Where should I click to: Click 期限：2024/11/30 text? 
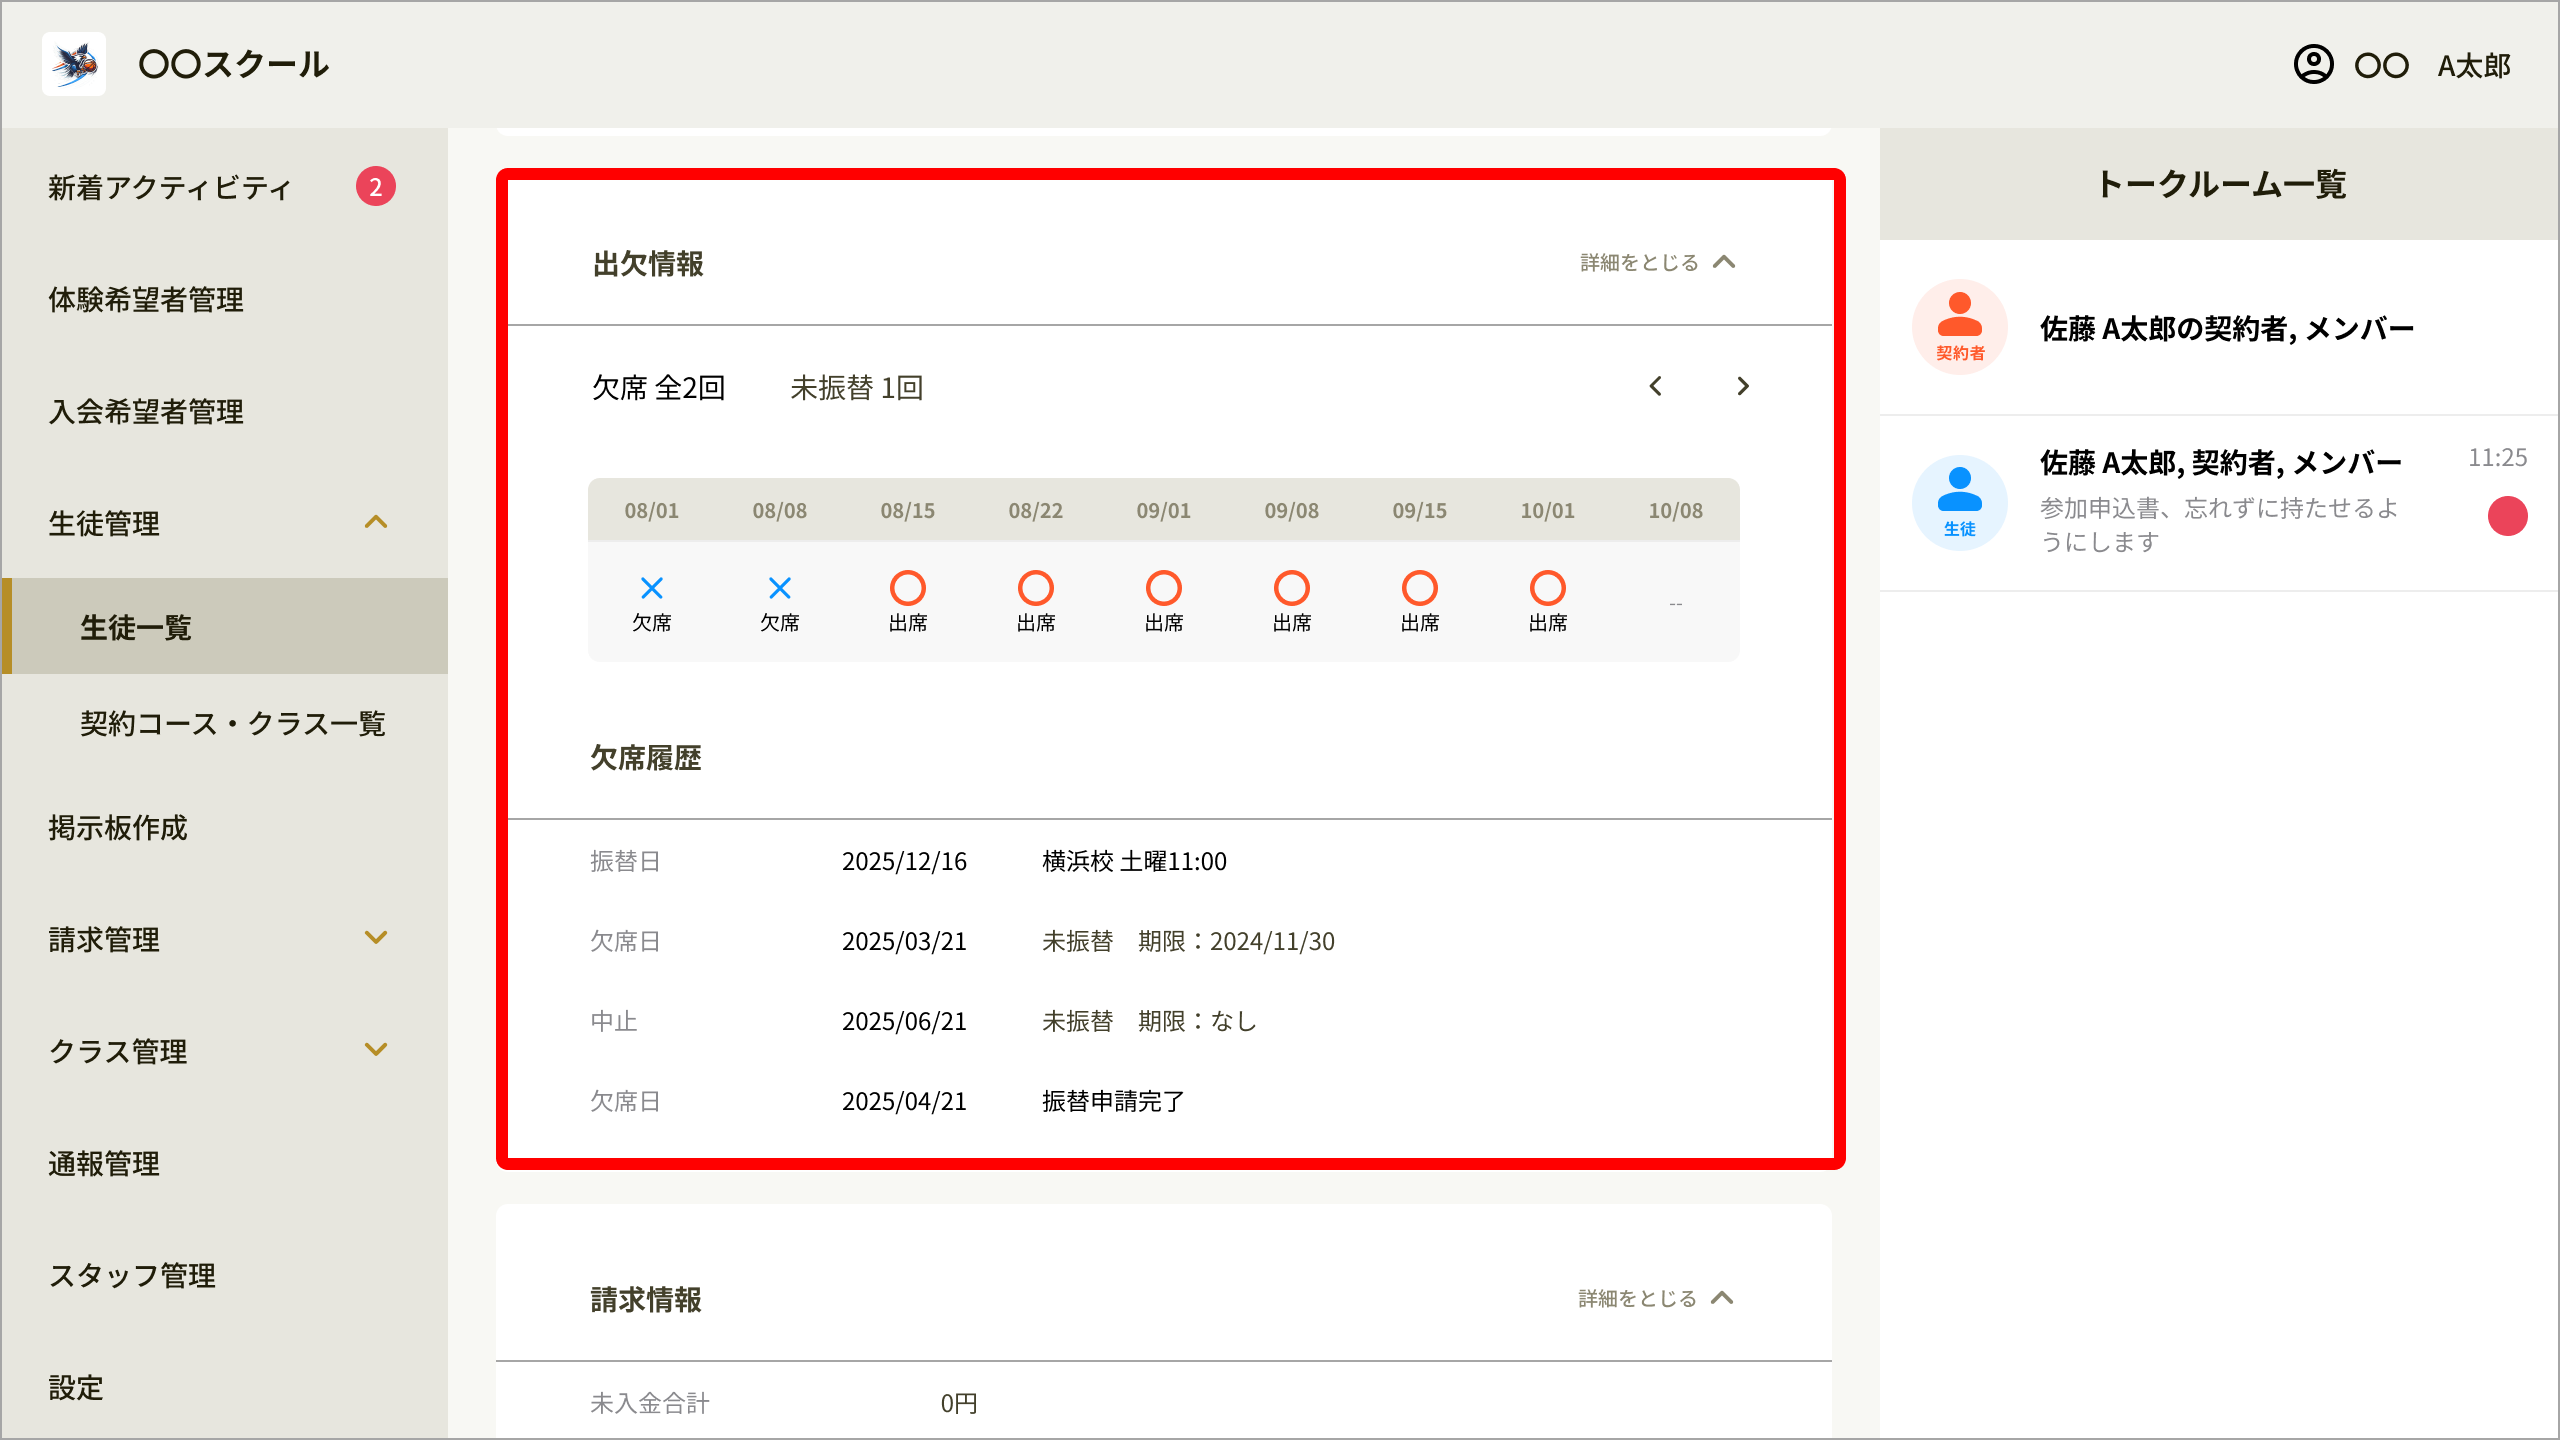pyautogui.click(x=1236, y=941)
